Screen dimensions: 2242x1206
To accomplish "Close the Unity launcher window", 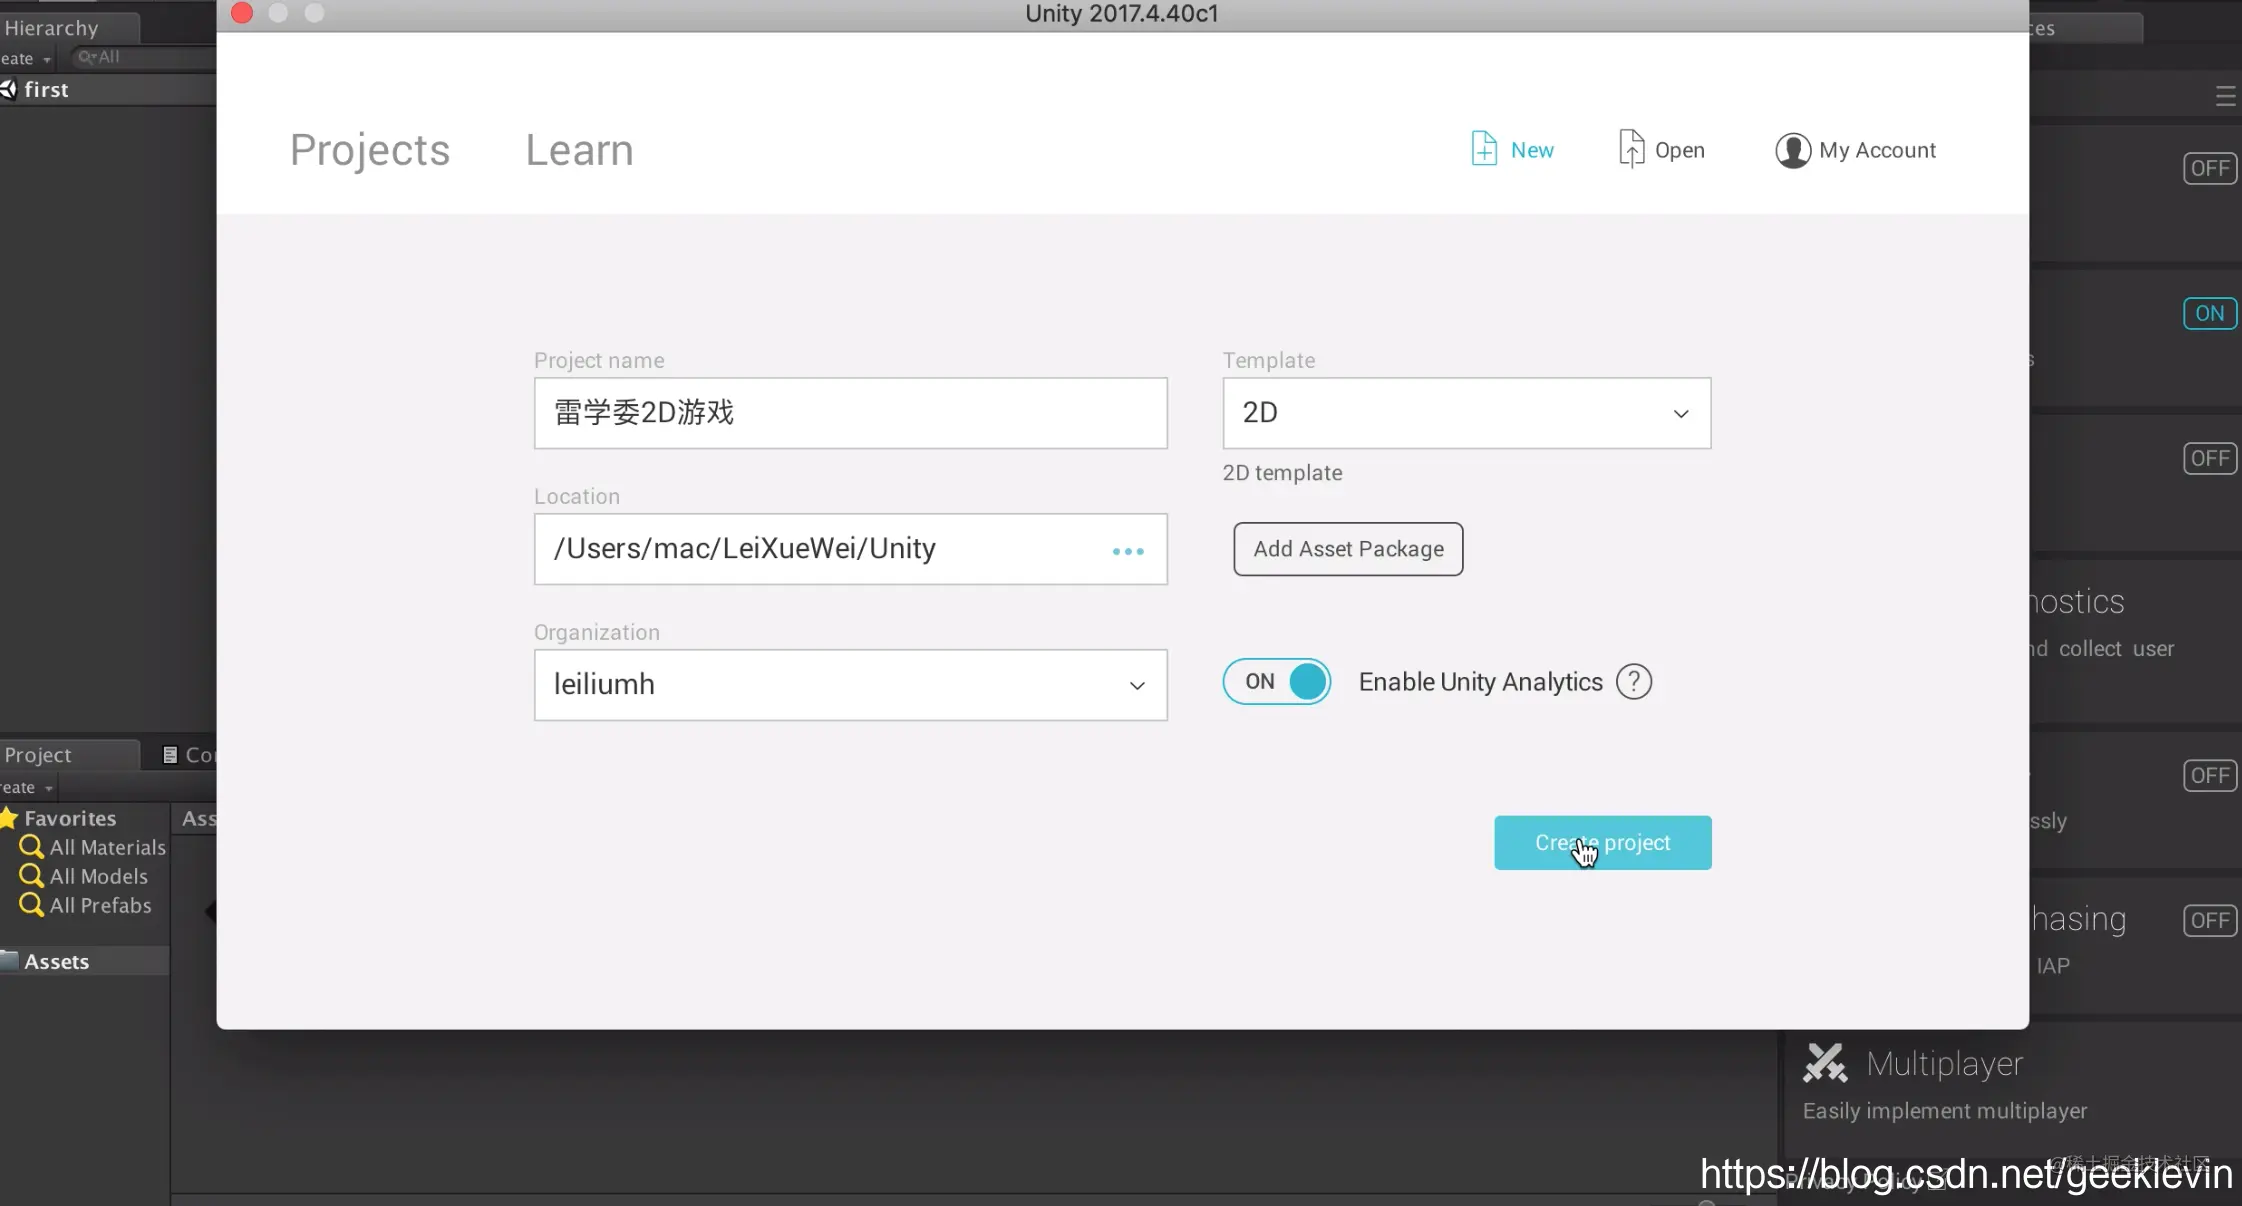I will (242, 13).
